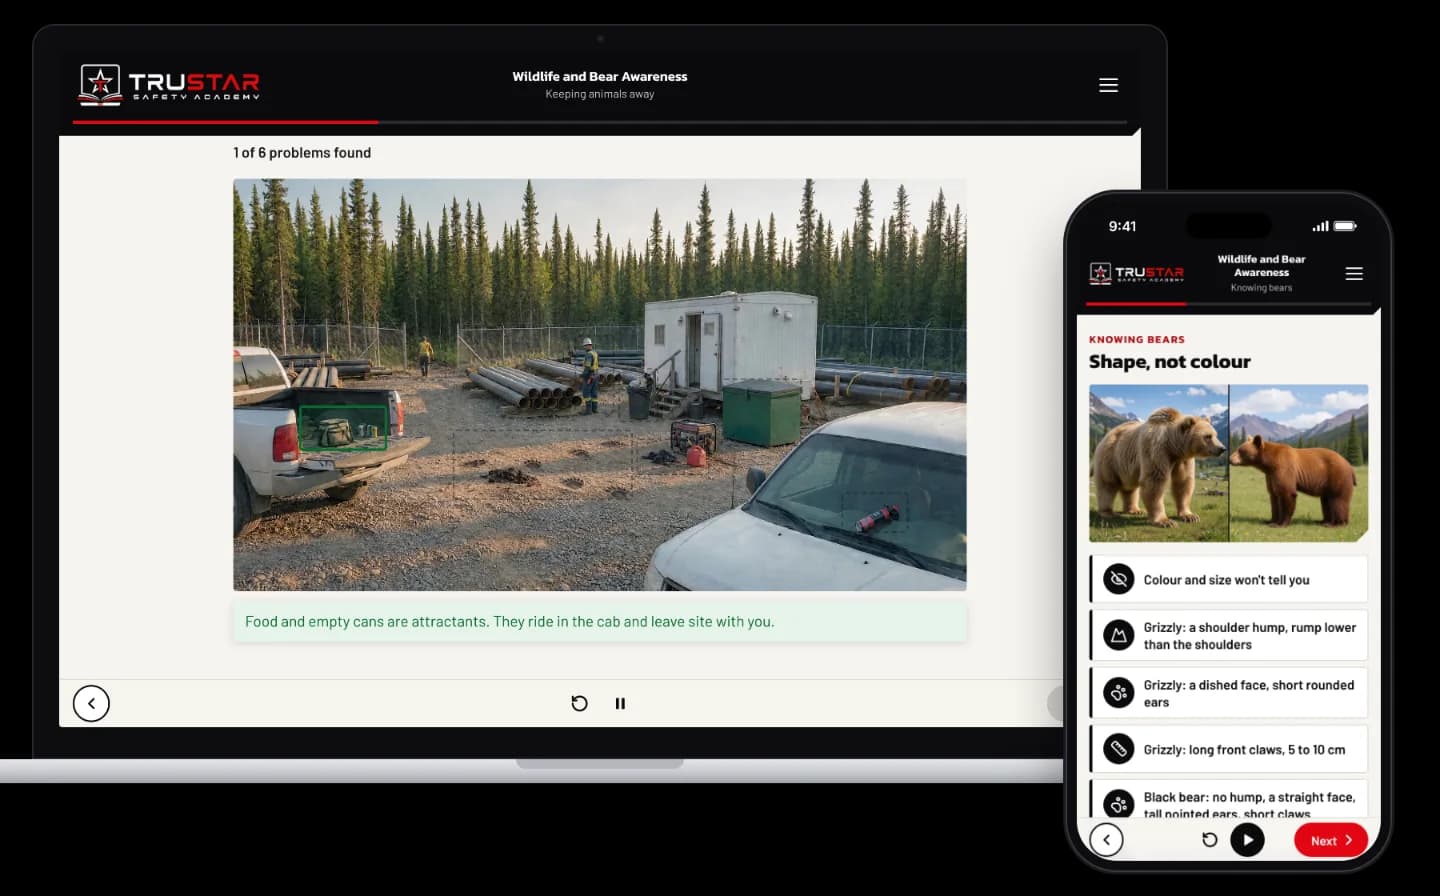Select 'Grizzly: a dished face, short rounded ears'
The image size is (1440, 896).
coord(1249,693)
